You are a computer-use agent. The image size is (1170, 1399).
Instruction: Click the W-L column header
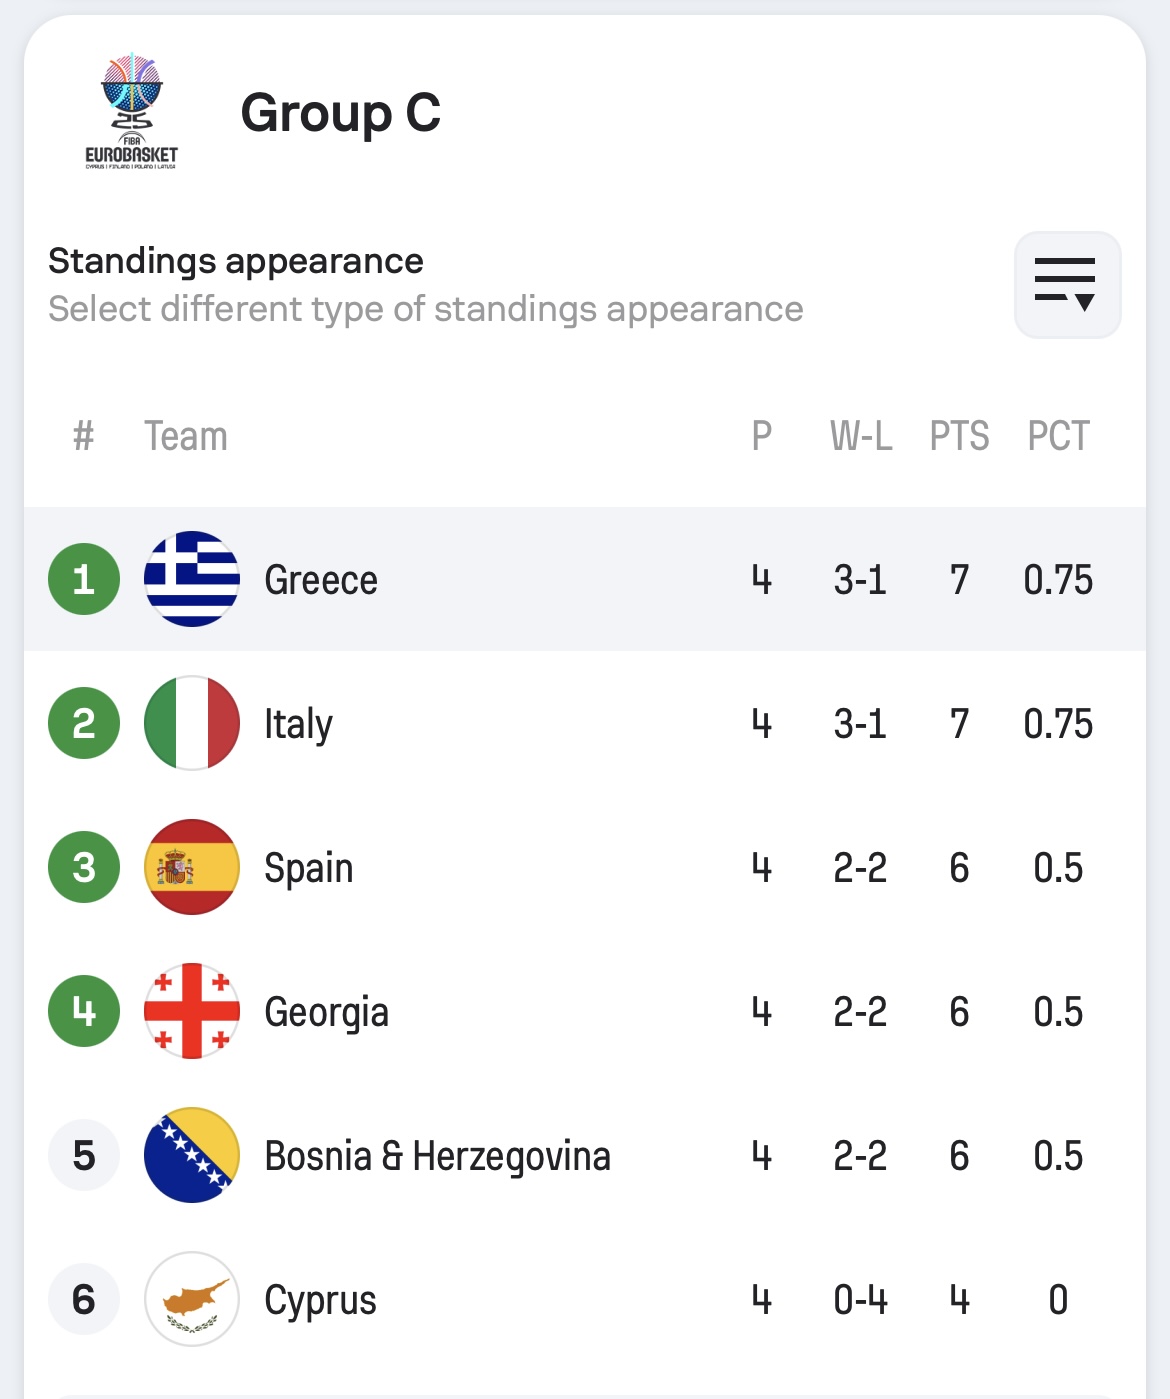[x=861, y=436]
